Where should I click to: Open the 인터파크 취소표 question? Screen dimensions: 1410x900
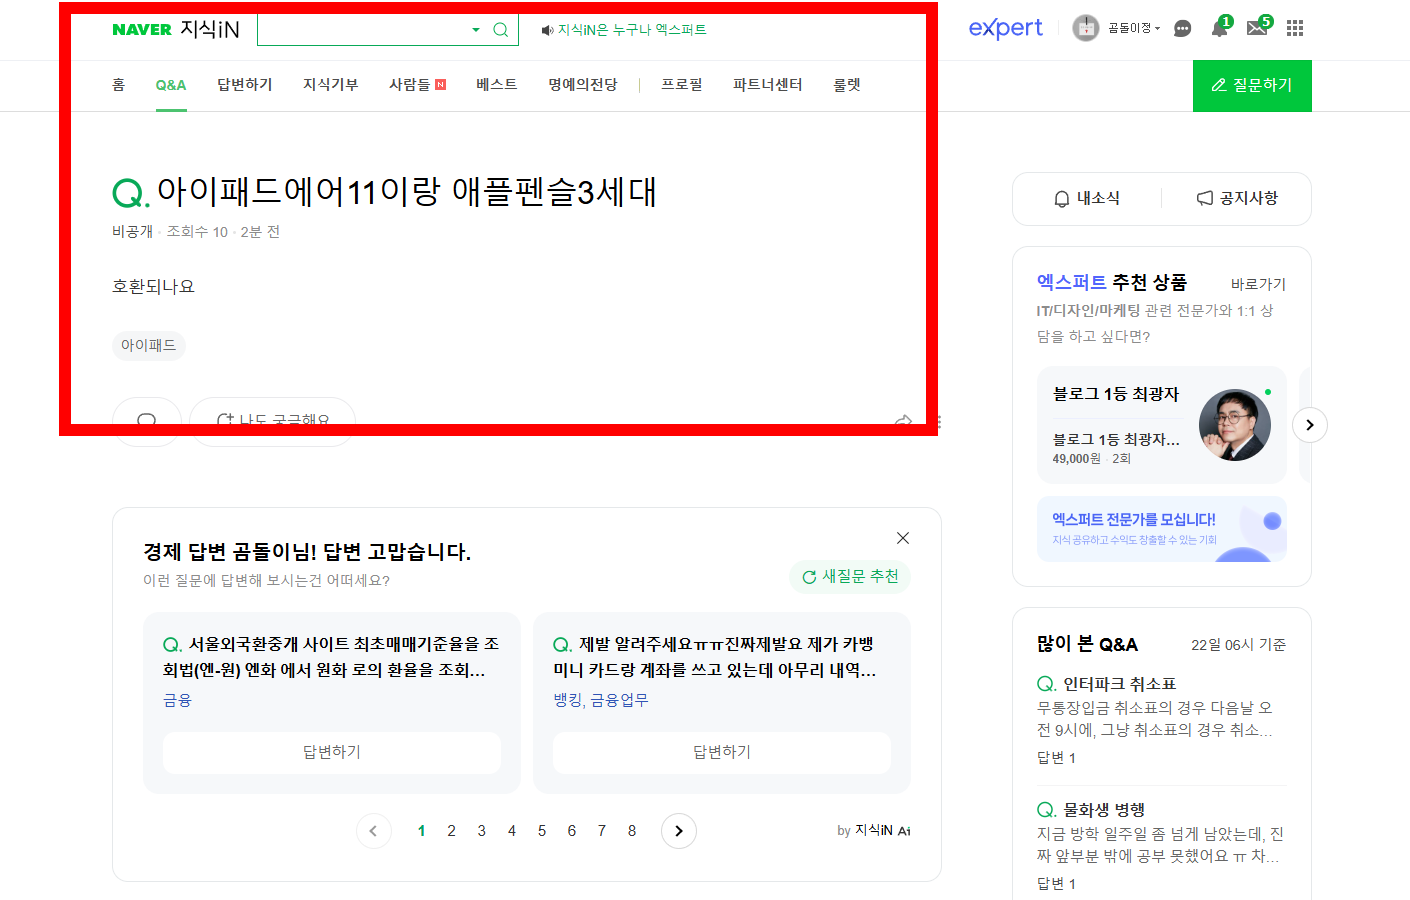tap(1119, 684)
